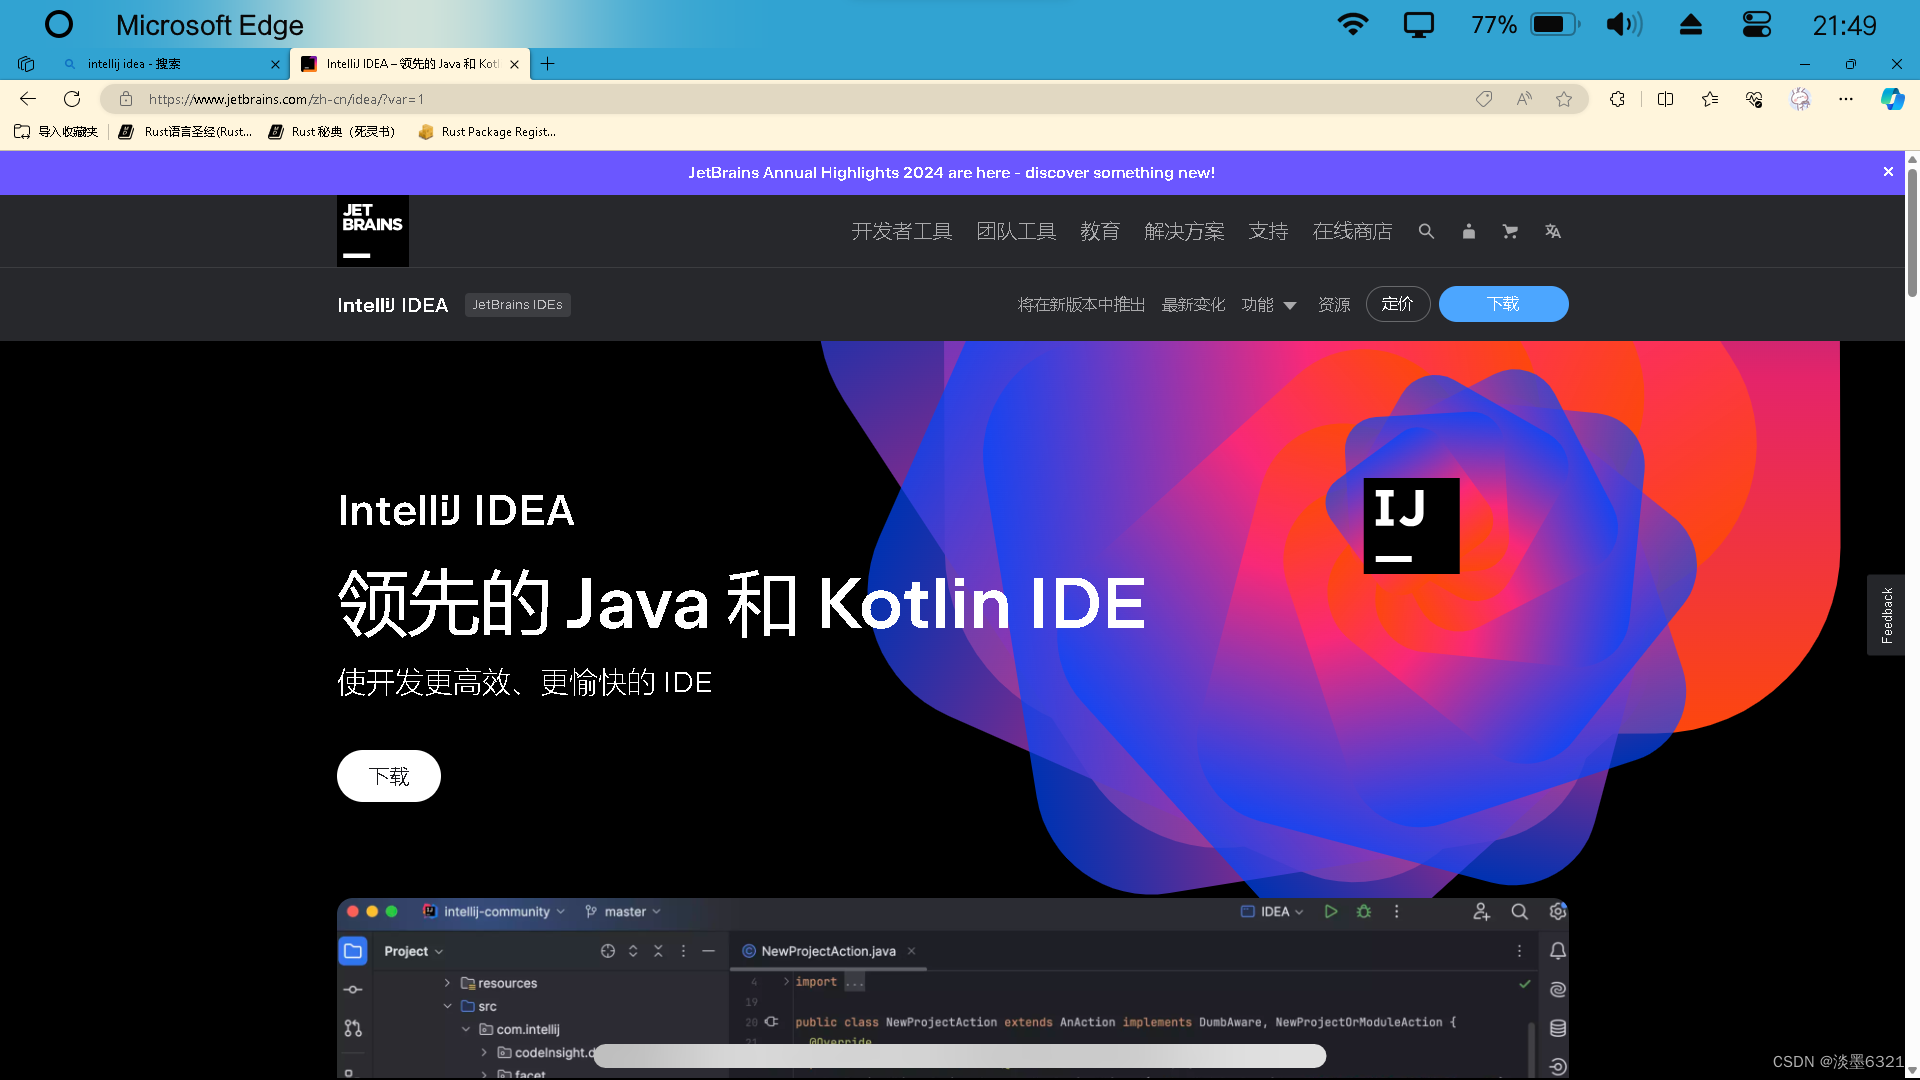Screen dimensions: 1920x1080
Task: Reload the current page
Action: coord(72,99)
